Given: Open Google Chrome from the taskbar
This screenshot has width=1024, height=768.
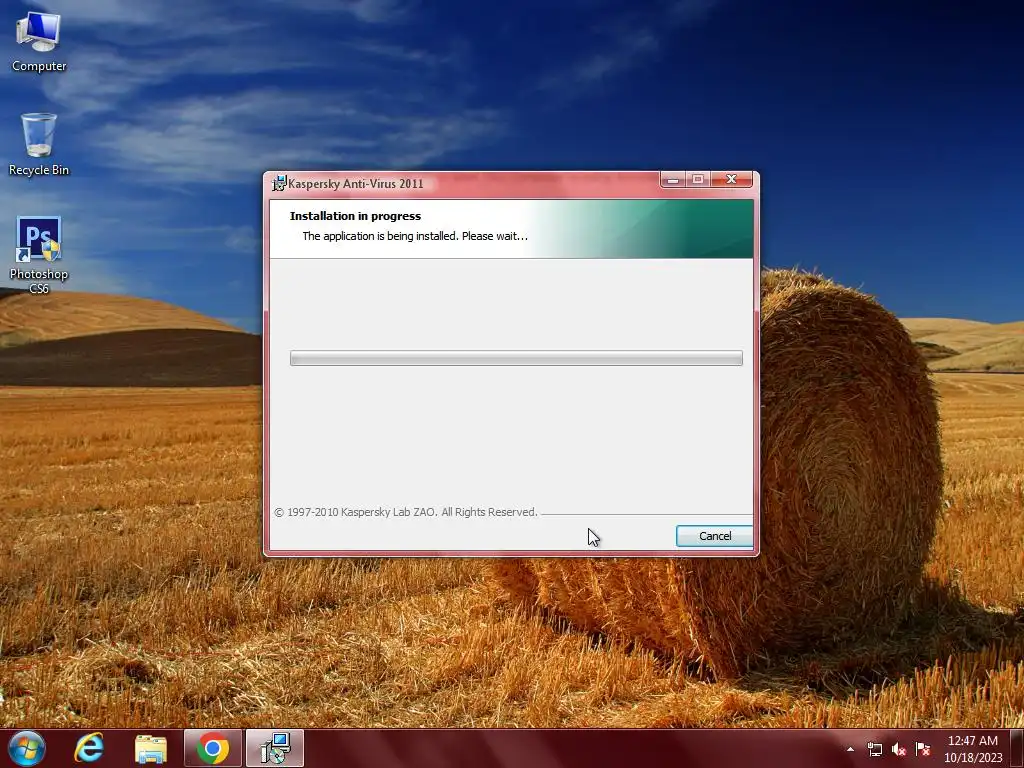Looking at the screenshot, I should tap(213, 748).
